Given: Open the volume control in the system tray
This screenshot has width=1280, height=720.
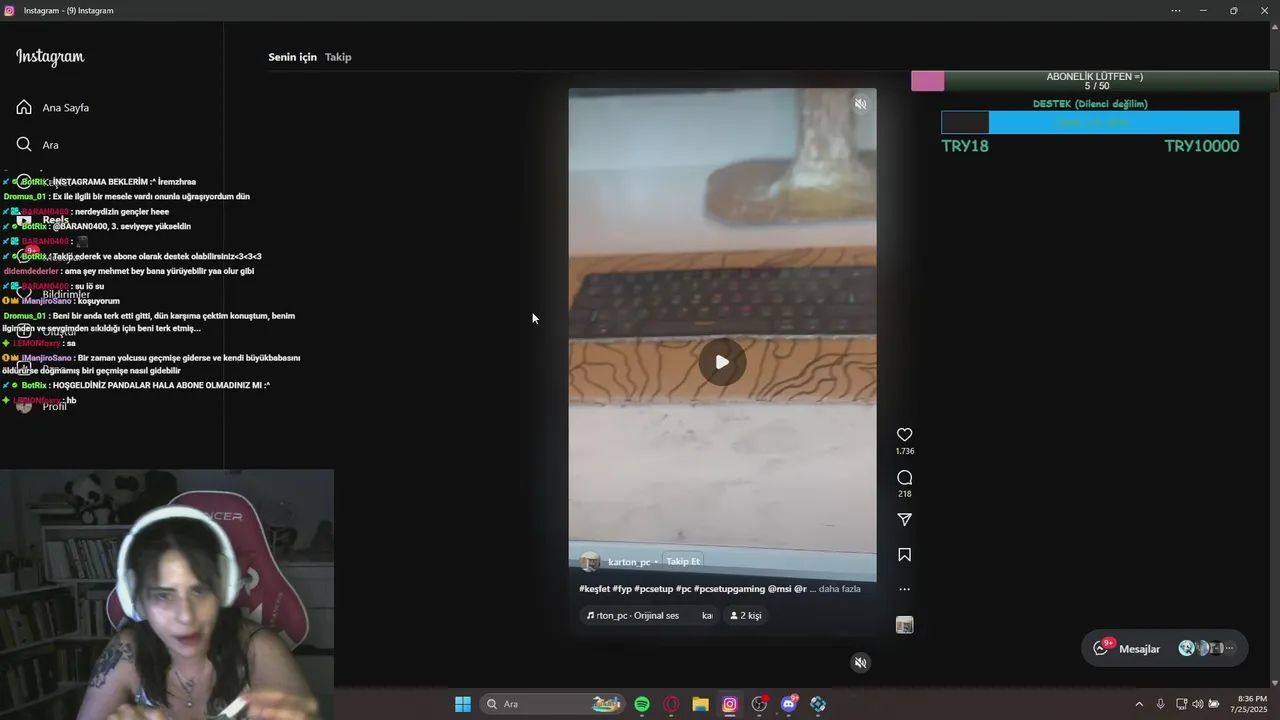Looking at the screenshot, I should pyautogui.click(x=1197, y=704).
